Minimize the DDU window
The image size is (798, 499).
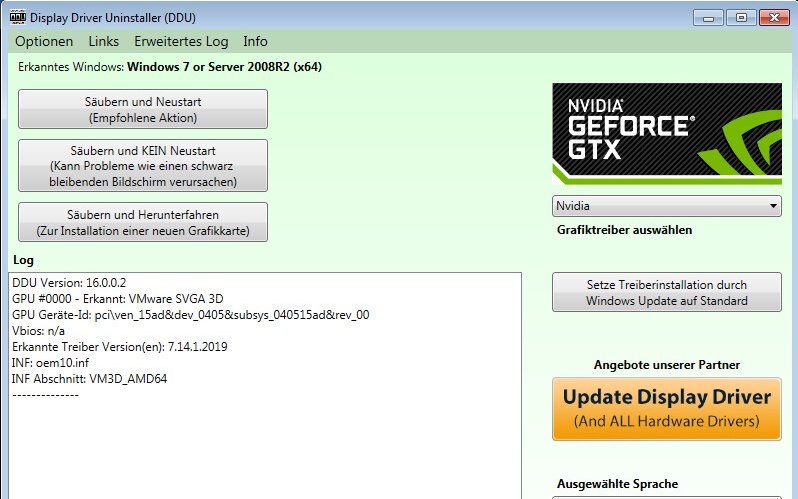point(708,18)
